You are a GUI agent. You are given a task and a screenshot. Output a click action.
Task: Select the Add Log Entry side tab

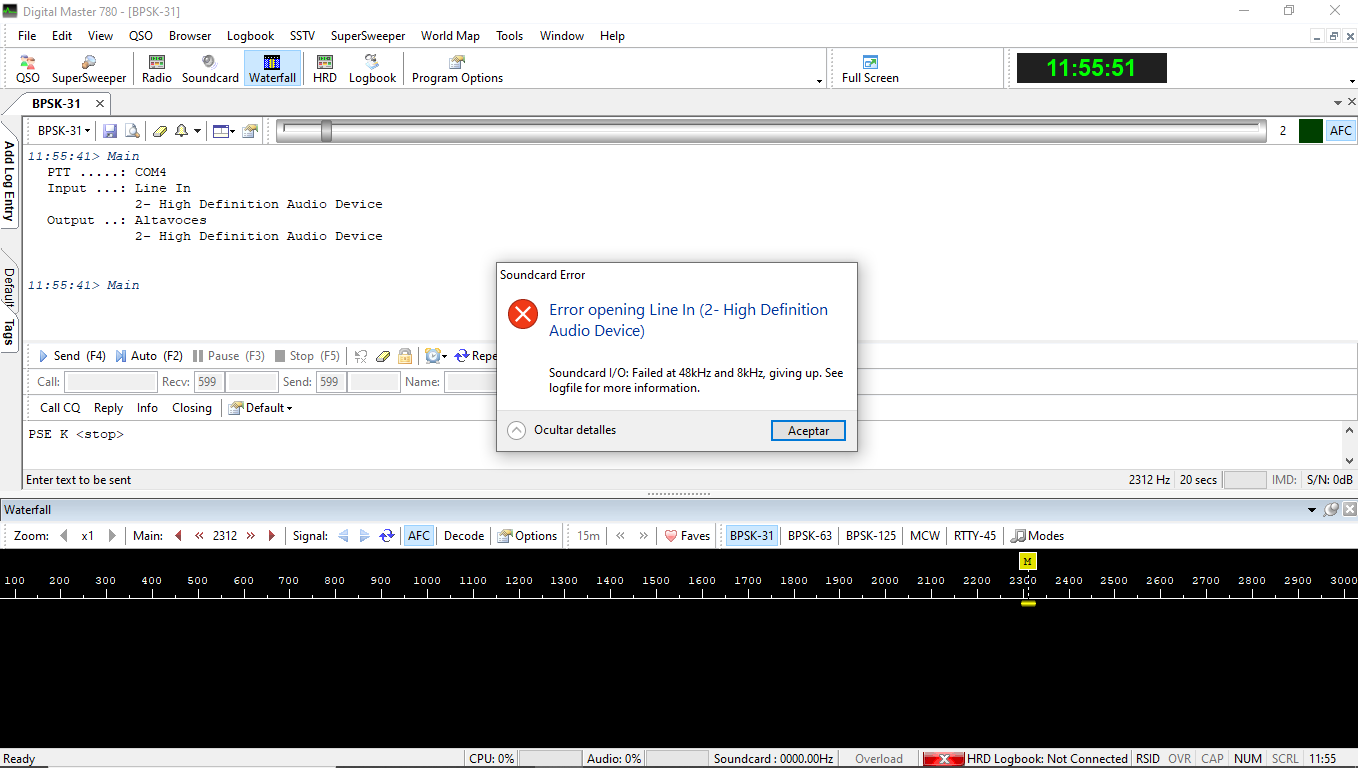[x=9, y=181]
